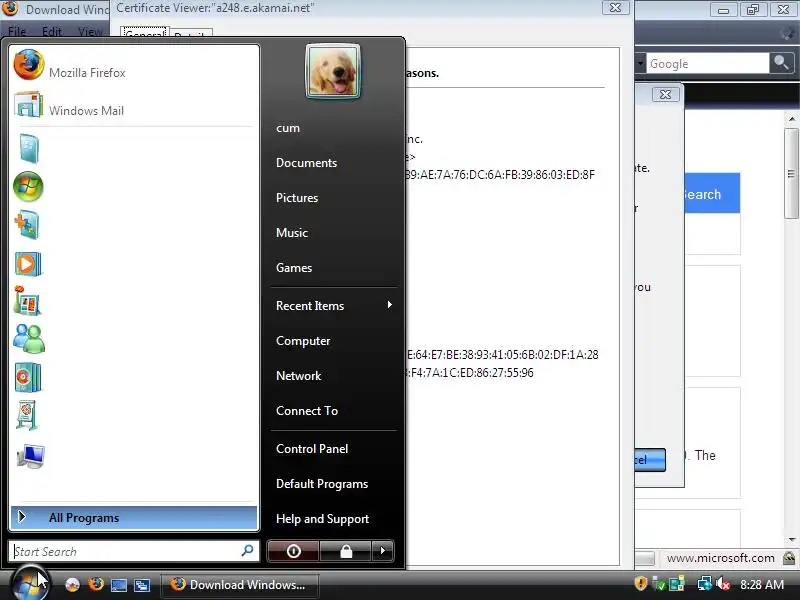Click the Firefox search magnifier button

tap(781, 63)
